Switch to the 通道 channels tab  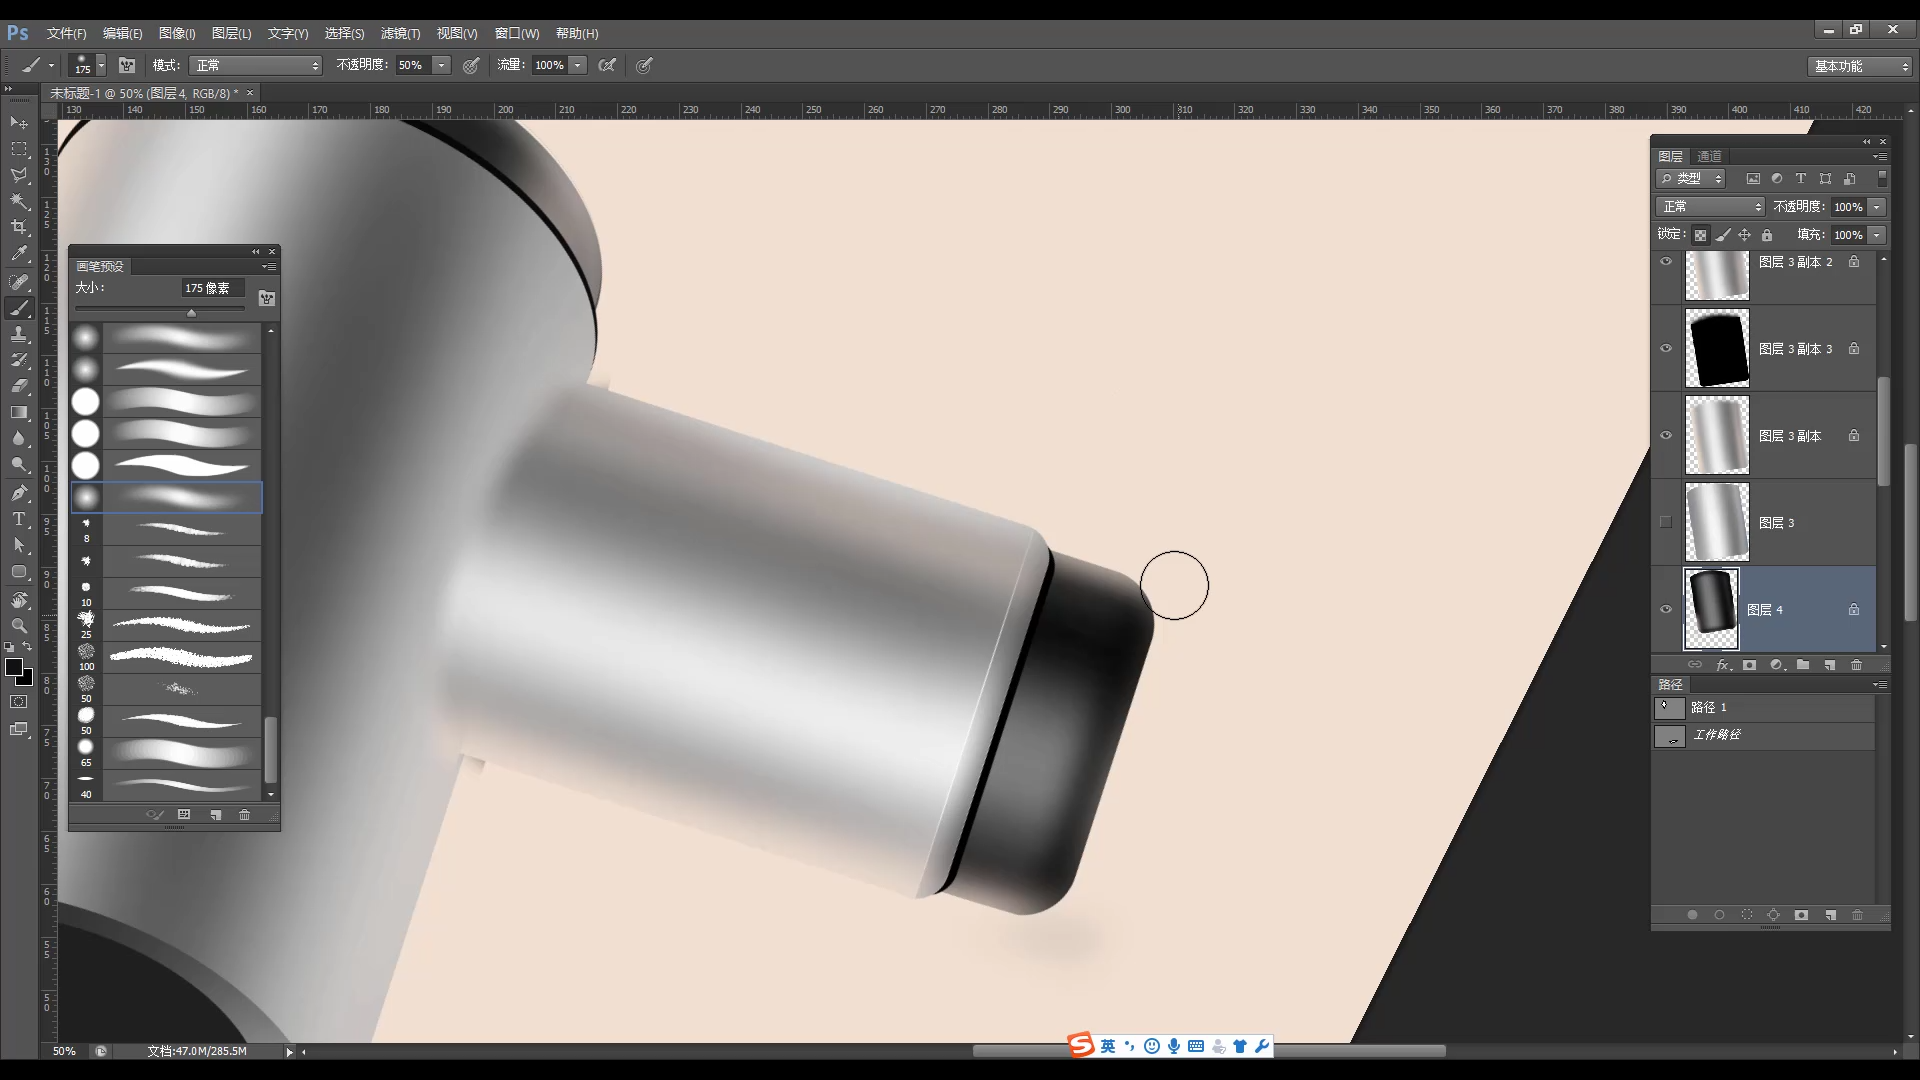(1710, 156)
